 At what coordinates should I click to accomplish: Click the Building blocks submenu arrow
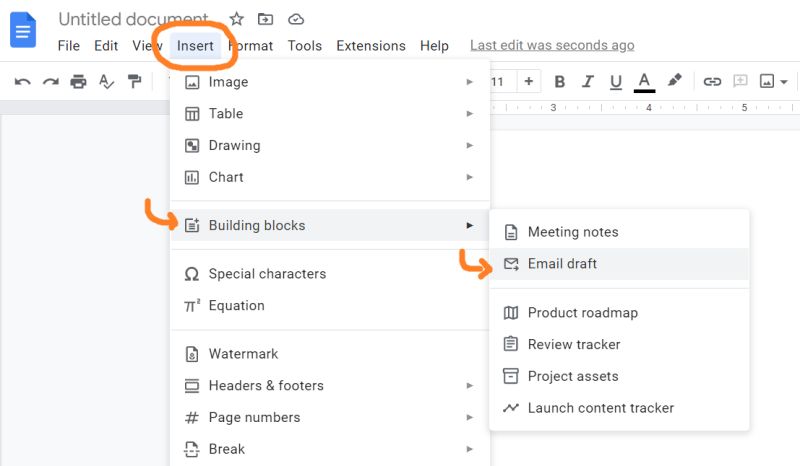click(x=469, y=225)
